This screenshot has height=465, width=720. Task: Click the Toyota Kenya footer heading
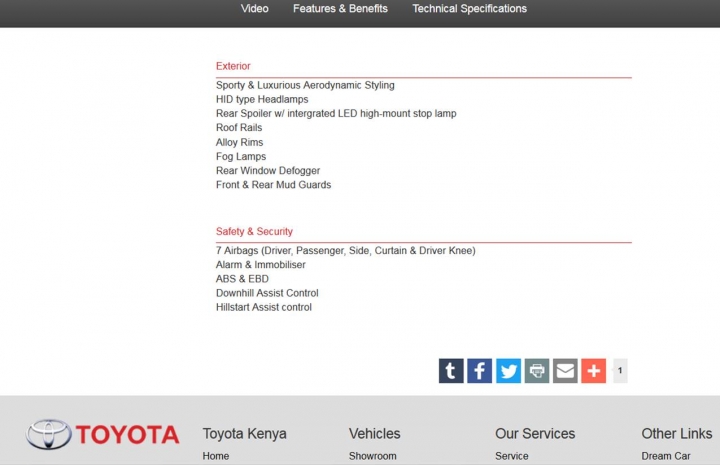(244, 434)
